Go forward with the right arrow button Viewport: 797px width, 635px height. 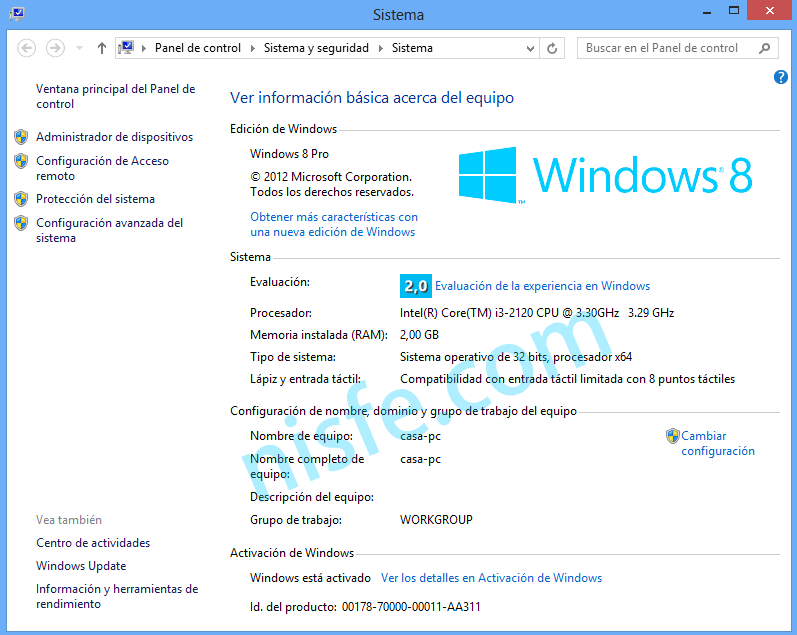tap(55, 48)
